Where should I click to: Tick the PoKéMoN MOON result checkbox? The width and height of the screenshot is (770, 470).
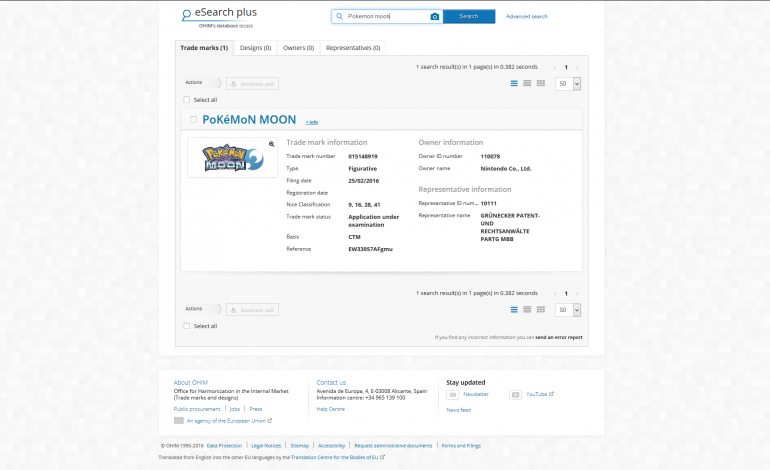[x=193, y=120]
